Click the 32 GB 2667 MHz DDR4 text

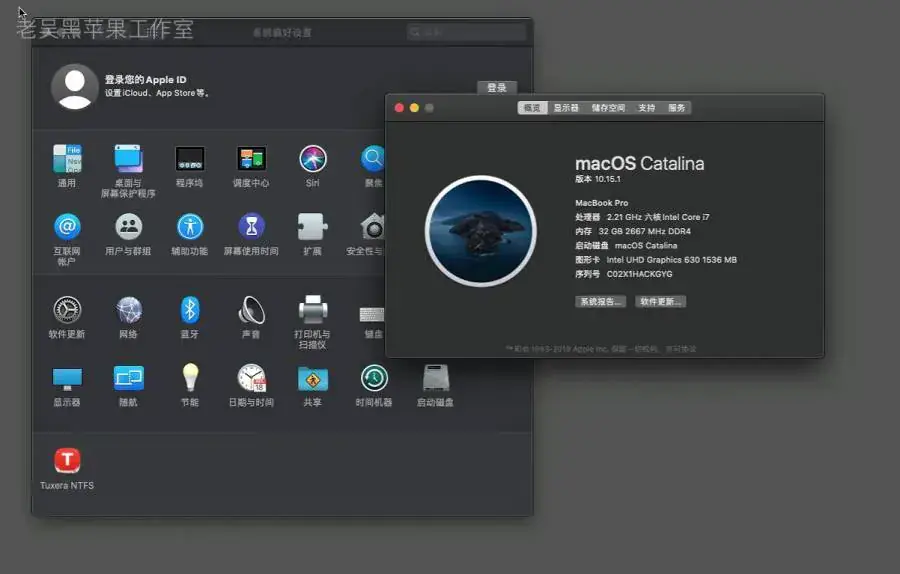click(645, 231)
